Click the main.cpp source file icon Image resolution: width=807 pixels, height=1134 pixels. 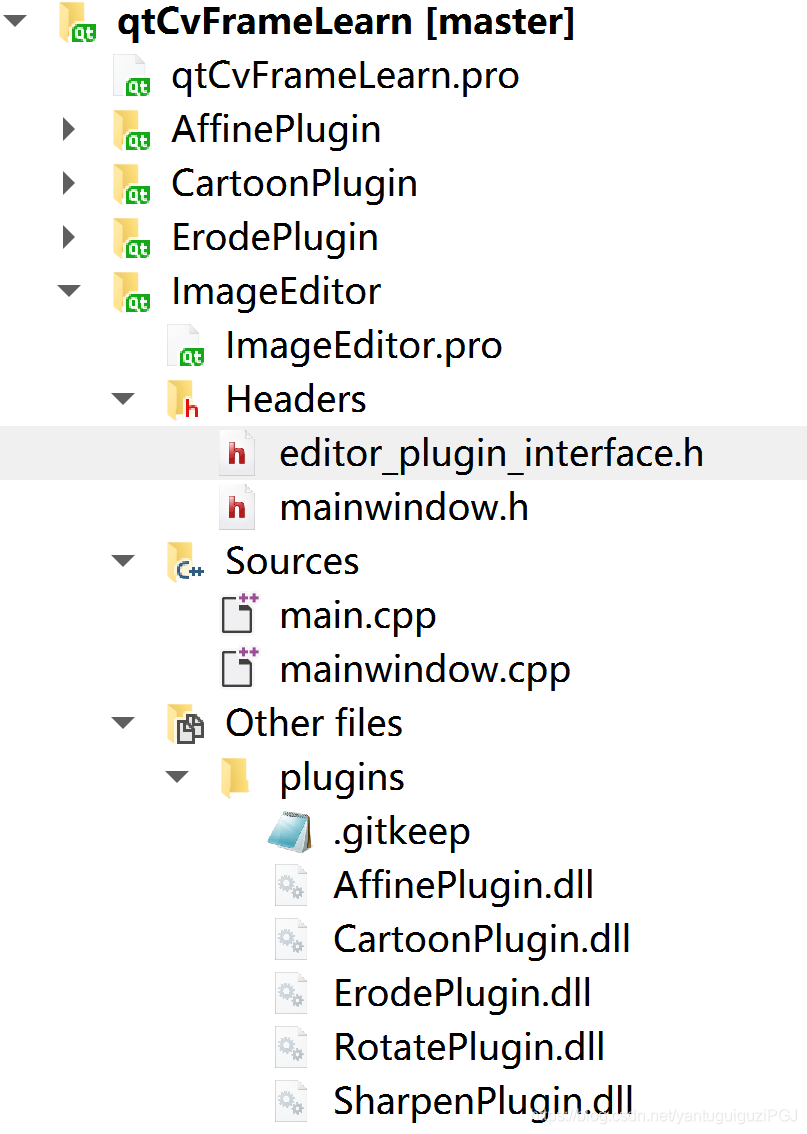(240, 614)
